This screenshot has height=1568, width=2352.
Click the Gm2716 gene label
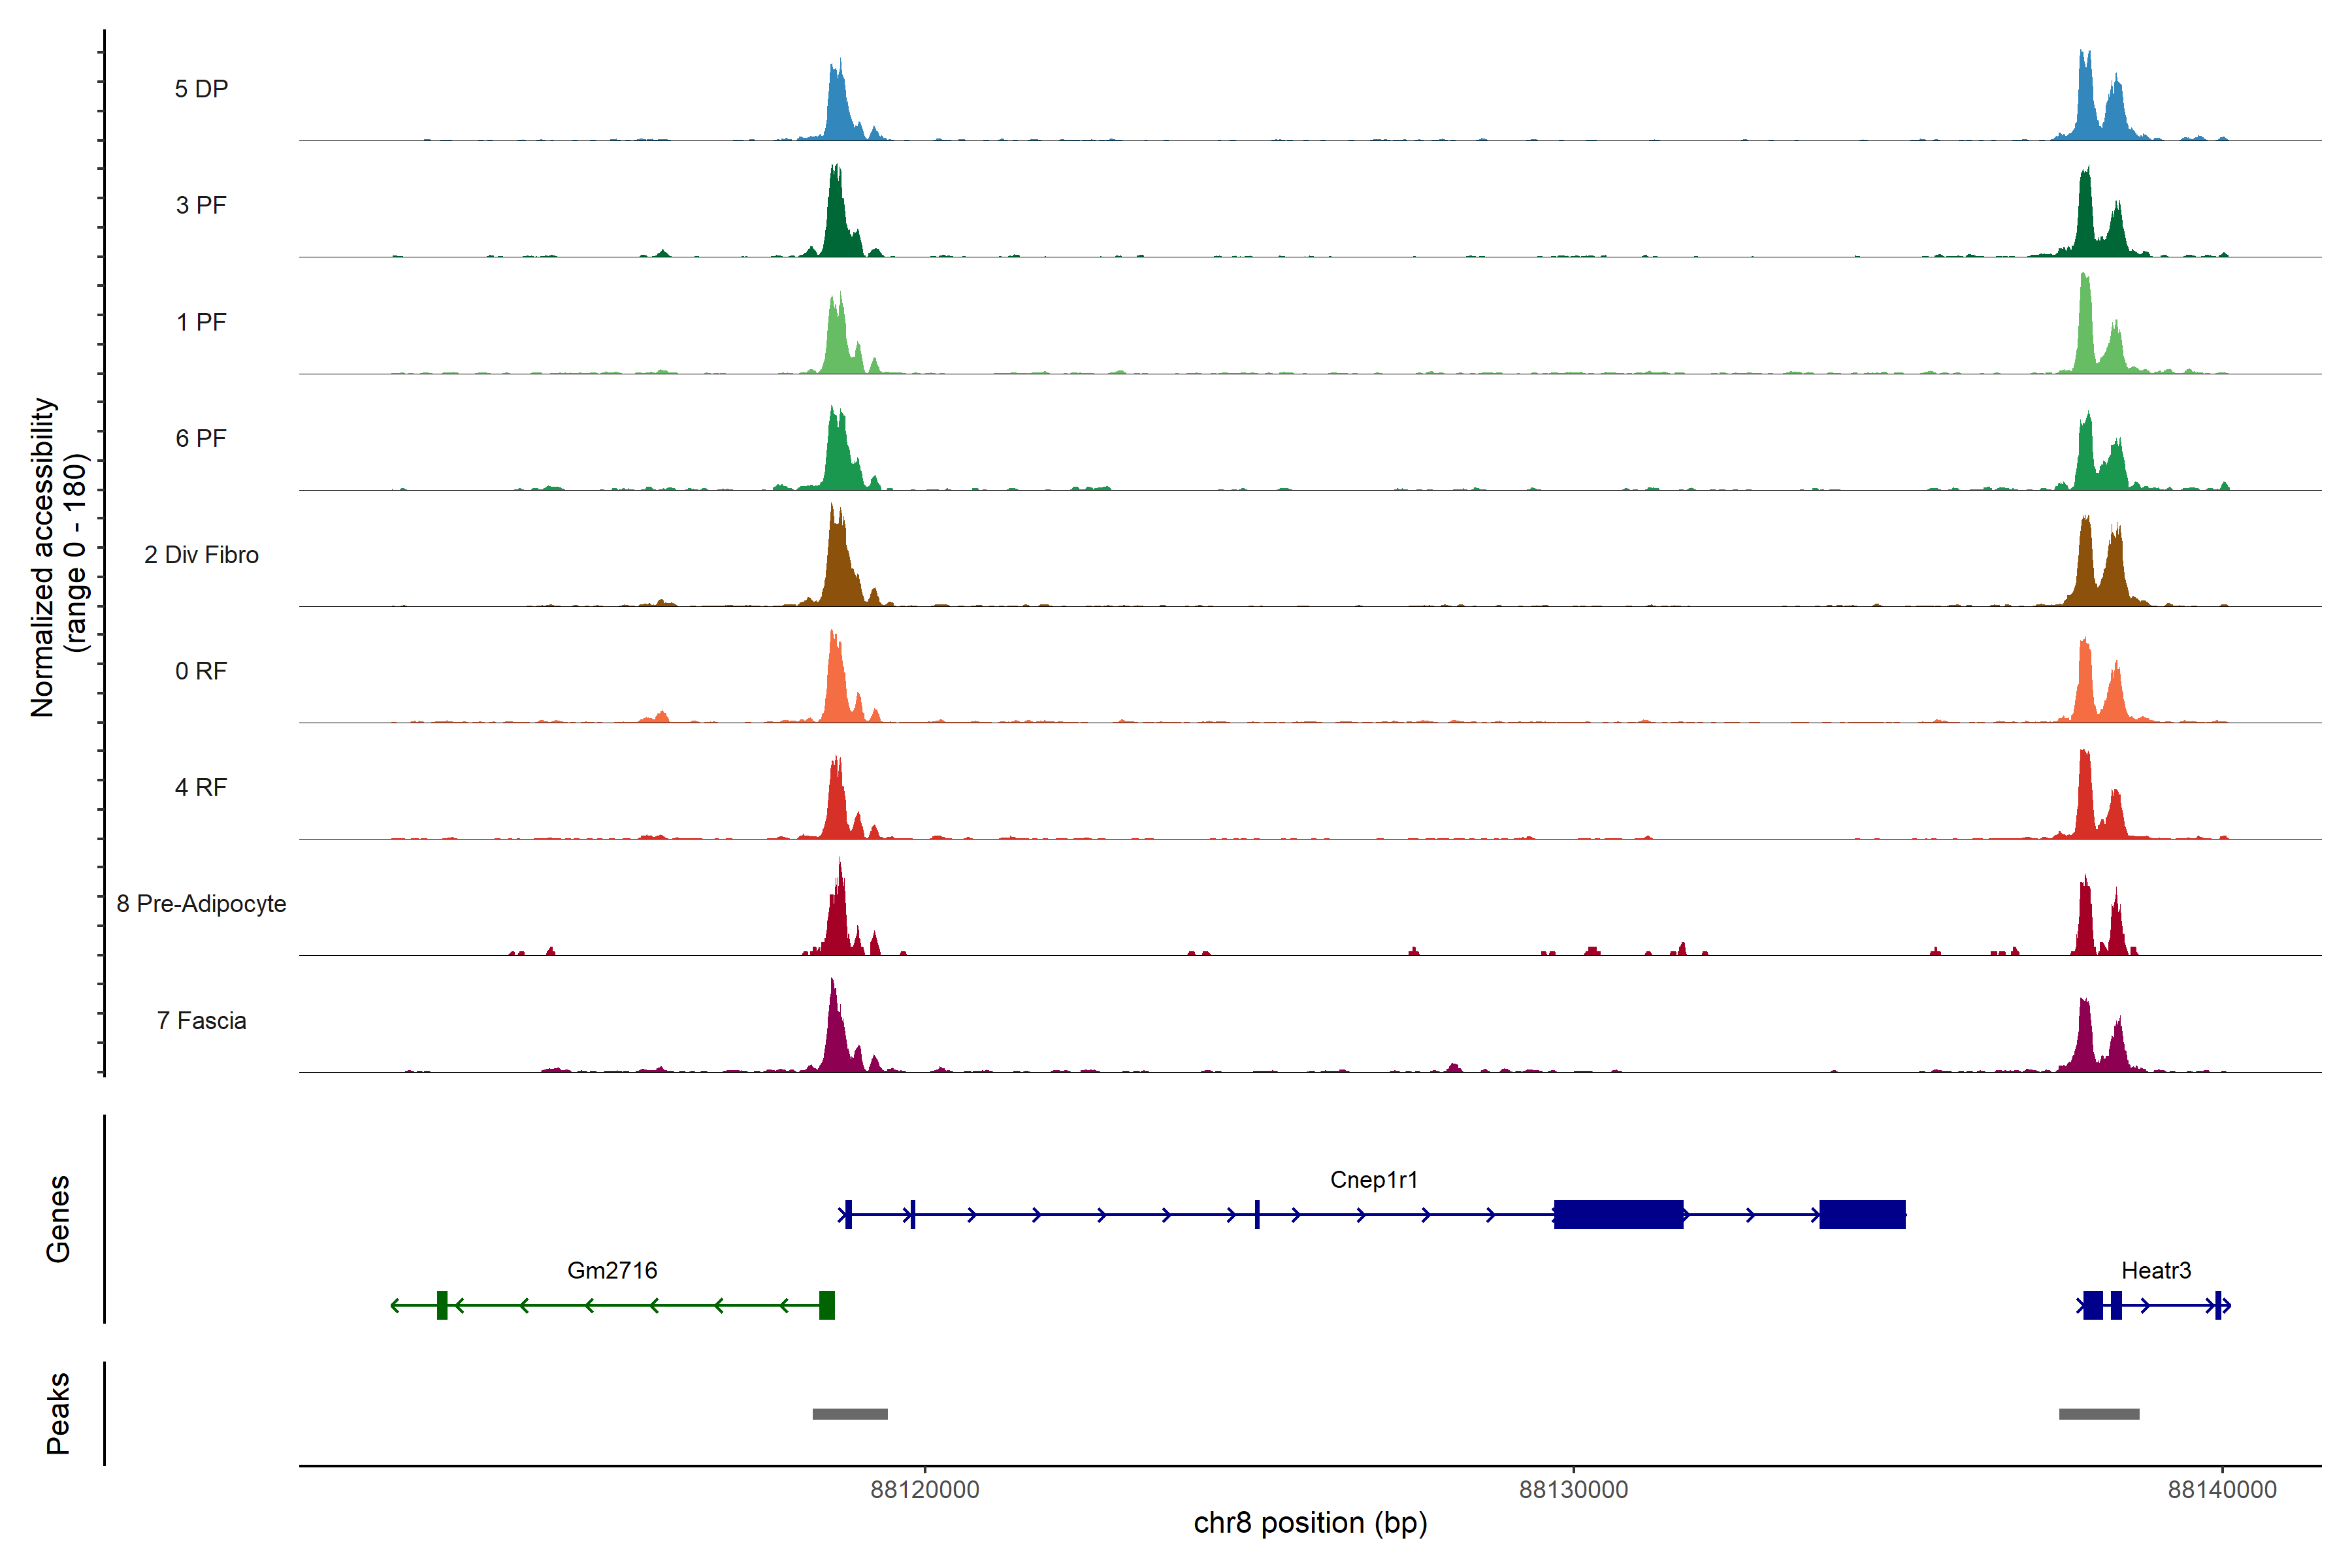612,1271
